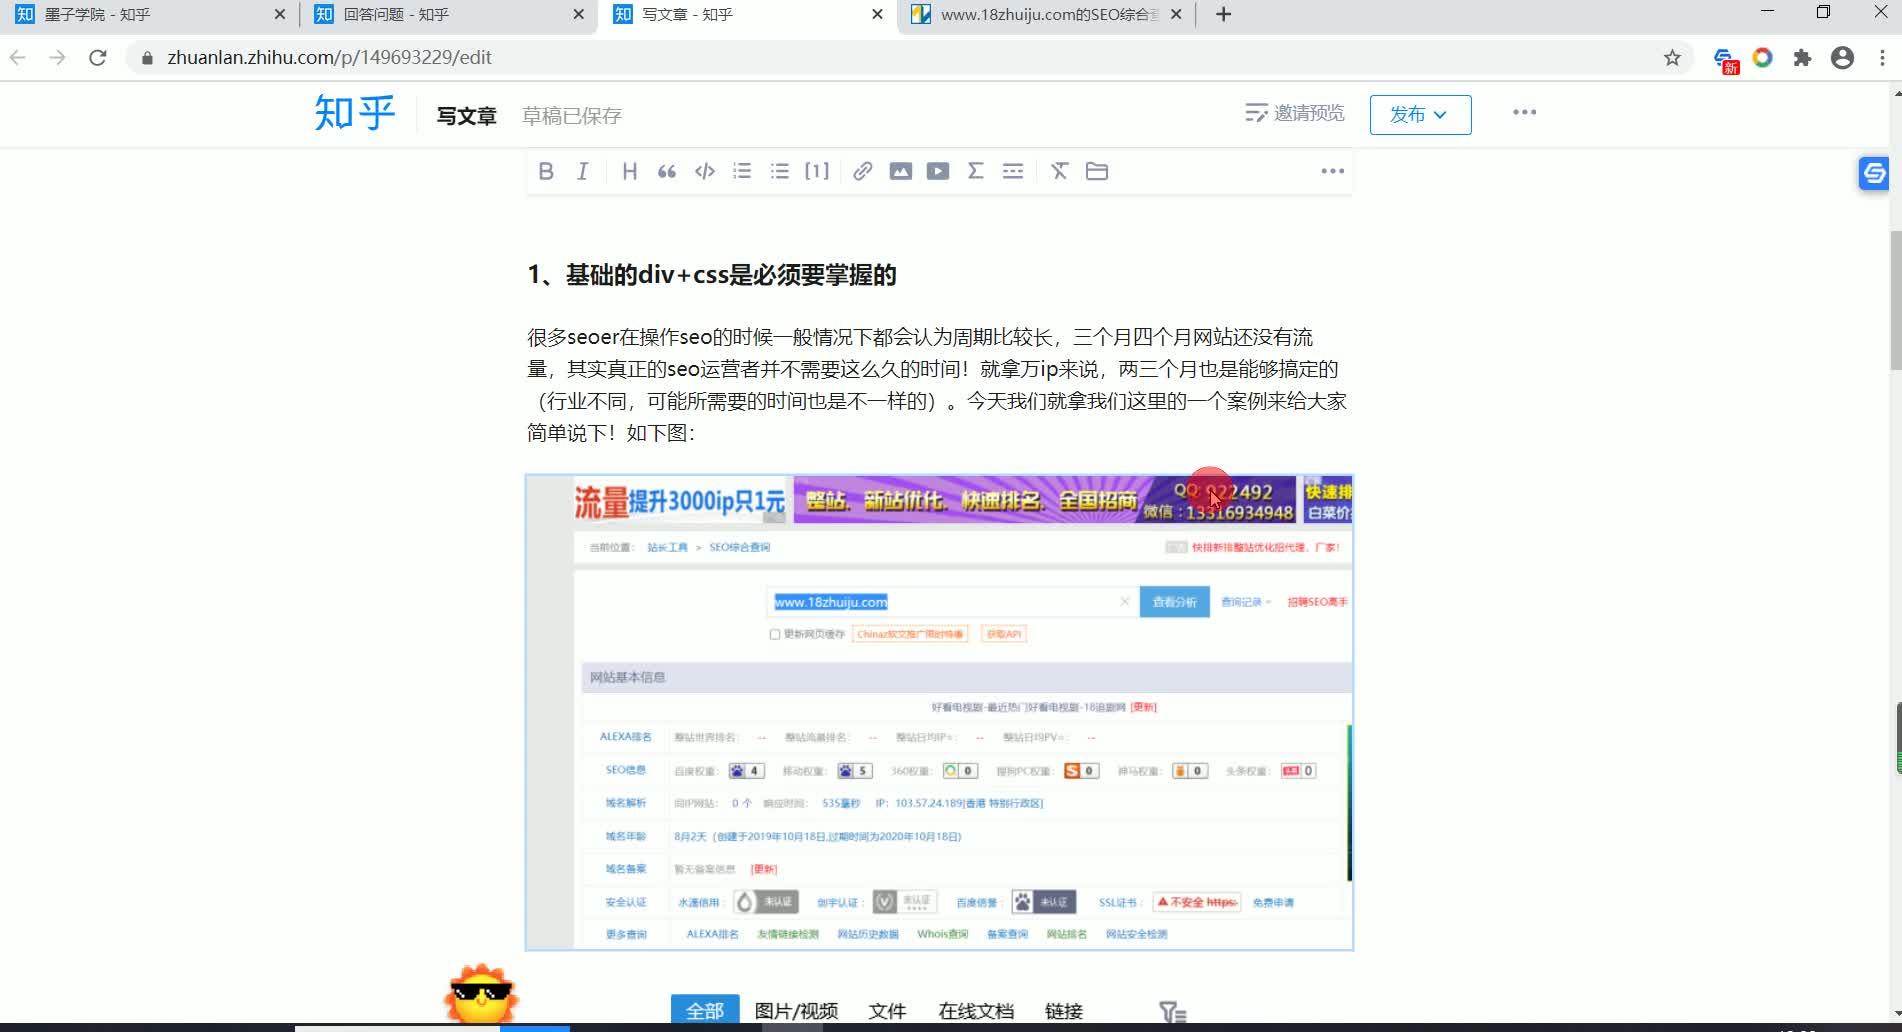Viewport: 1902px width, 1032px height.
Task: Reload the page
Action: [x=98, y=58]
